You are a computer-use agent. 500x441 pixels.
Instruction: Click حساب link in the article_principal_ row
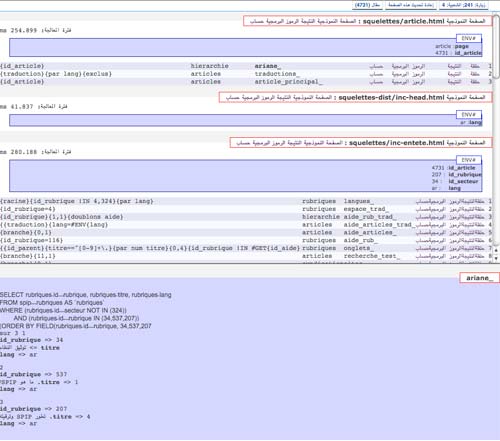376,82
